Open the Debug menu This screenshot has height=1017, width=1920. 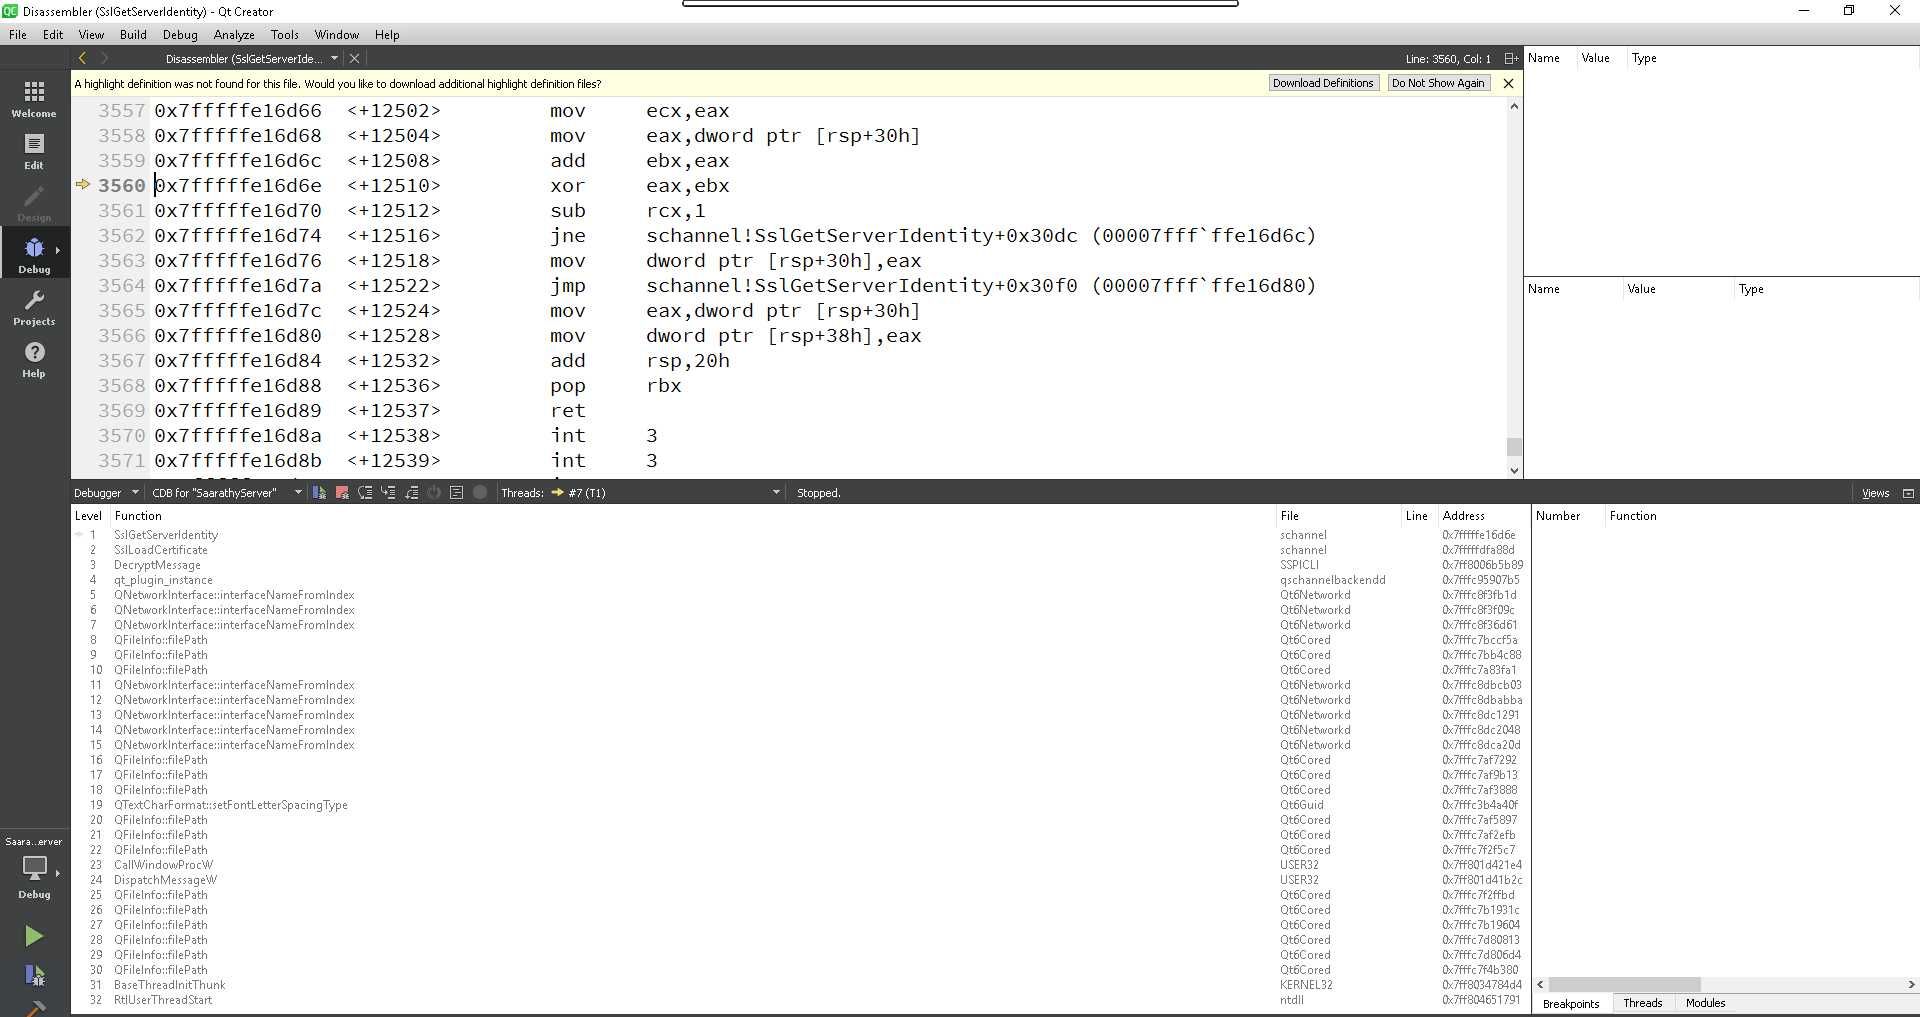[180, 34]
